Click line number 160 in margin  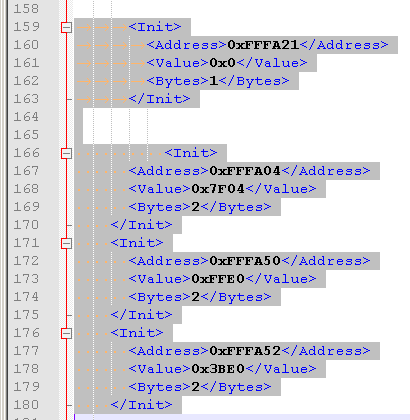[26, 45]
